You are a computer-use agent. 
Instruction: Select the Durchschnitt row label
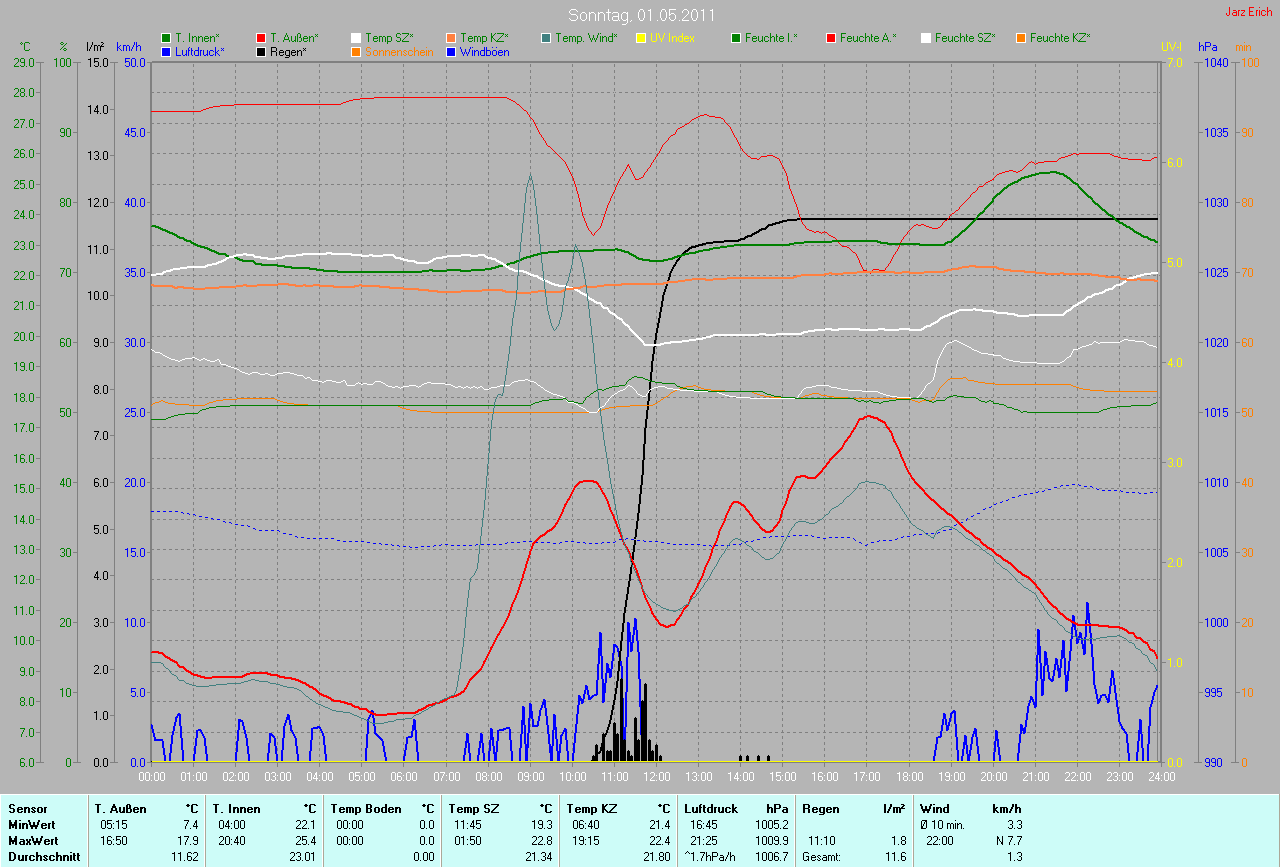click(x=43, y=857)
